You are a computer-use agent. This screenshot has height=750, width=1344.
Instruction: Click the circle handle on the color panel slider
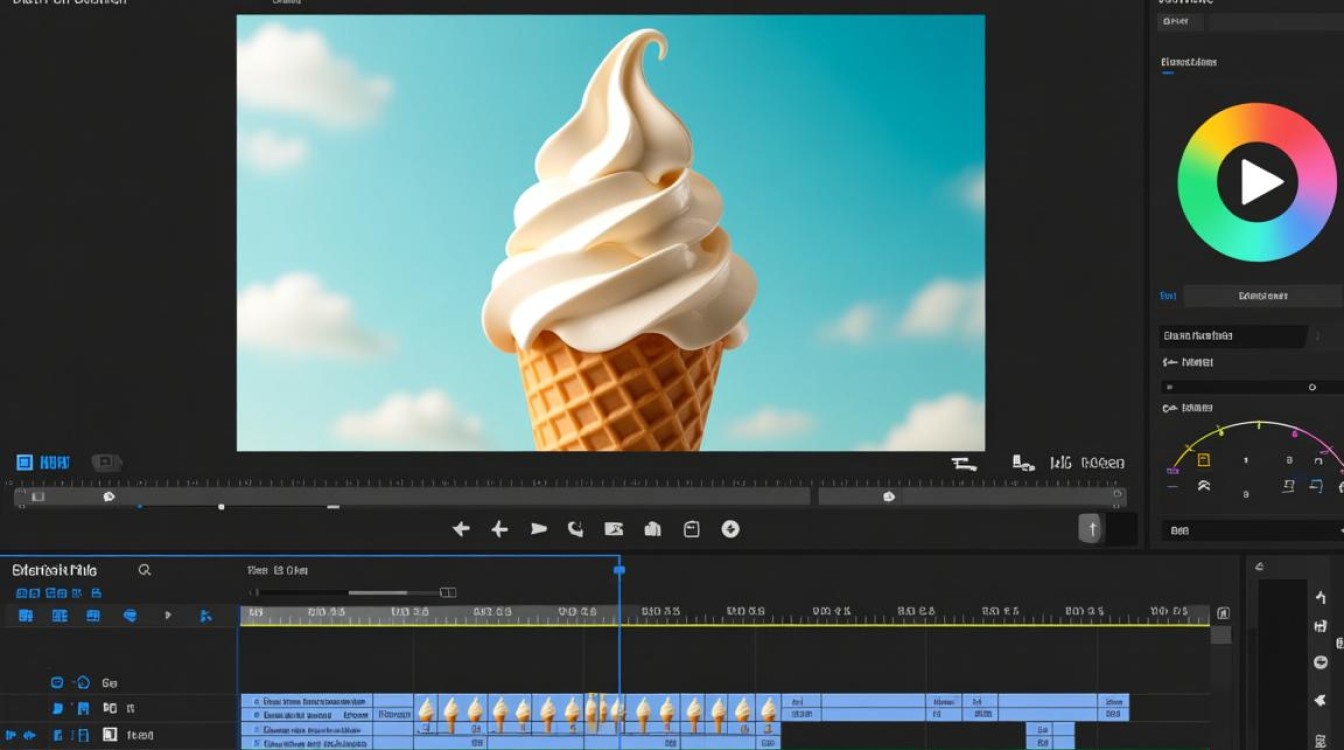pos(1312,387)
